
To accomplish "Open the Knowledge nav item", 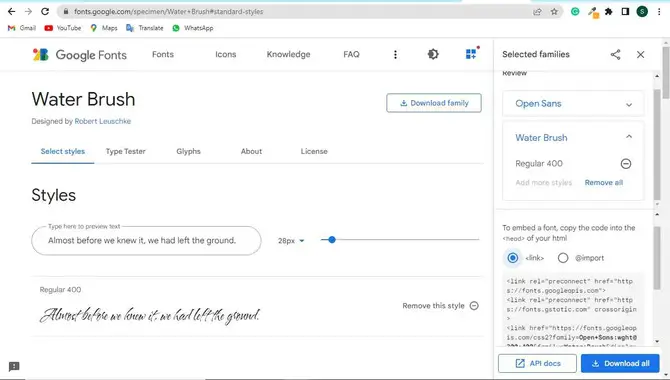I will pyautogui.click(x=288, y=54).
